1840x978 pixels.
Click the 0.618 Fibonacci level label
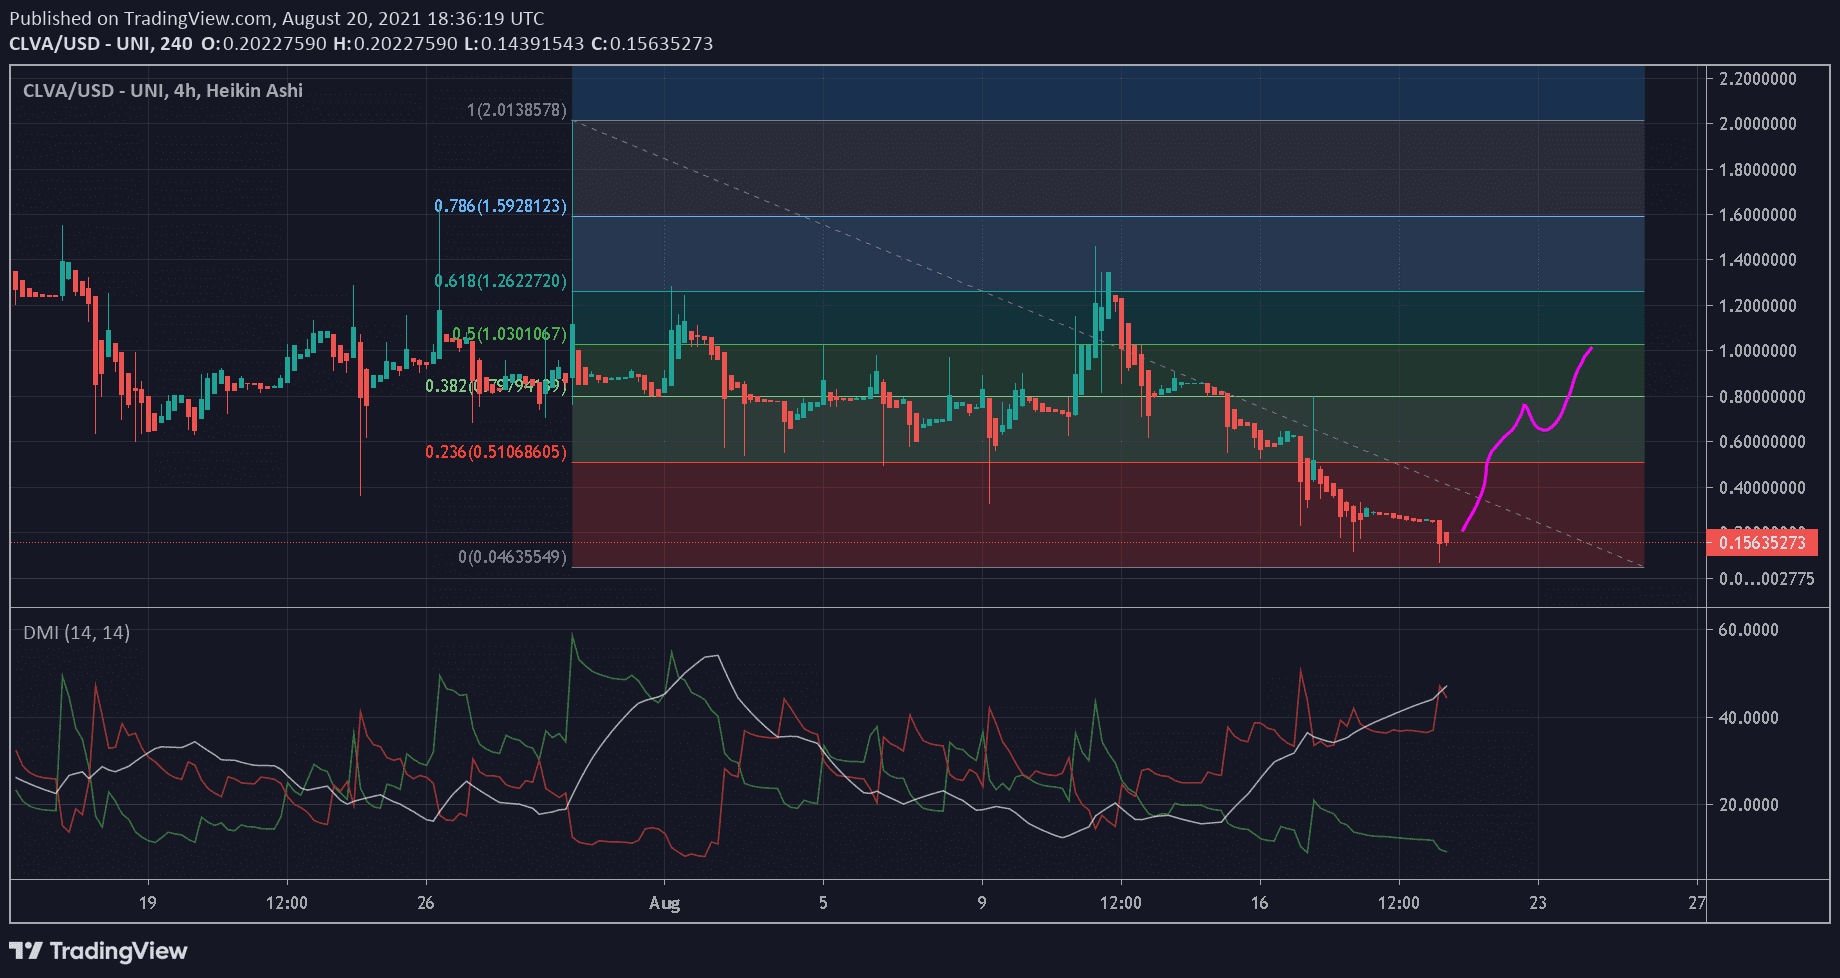(x=500, y=281)
